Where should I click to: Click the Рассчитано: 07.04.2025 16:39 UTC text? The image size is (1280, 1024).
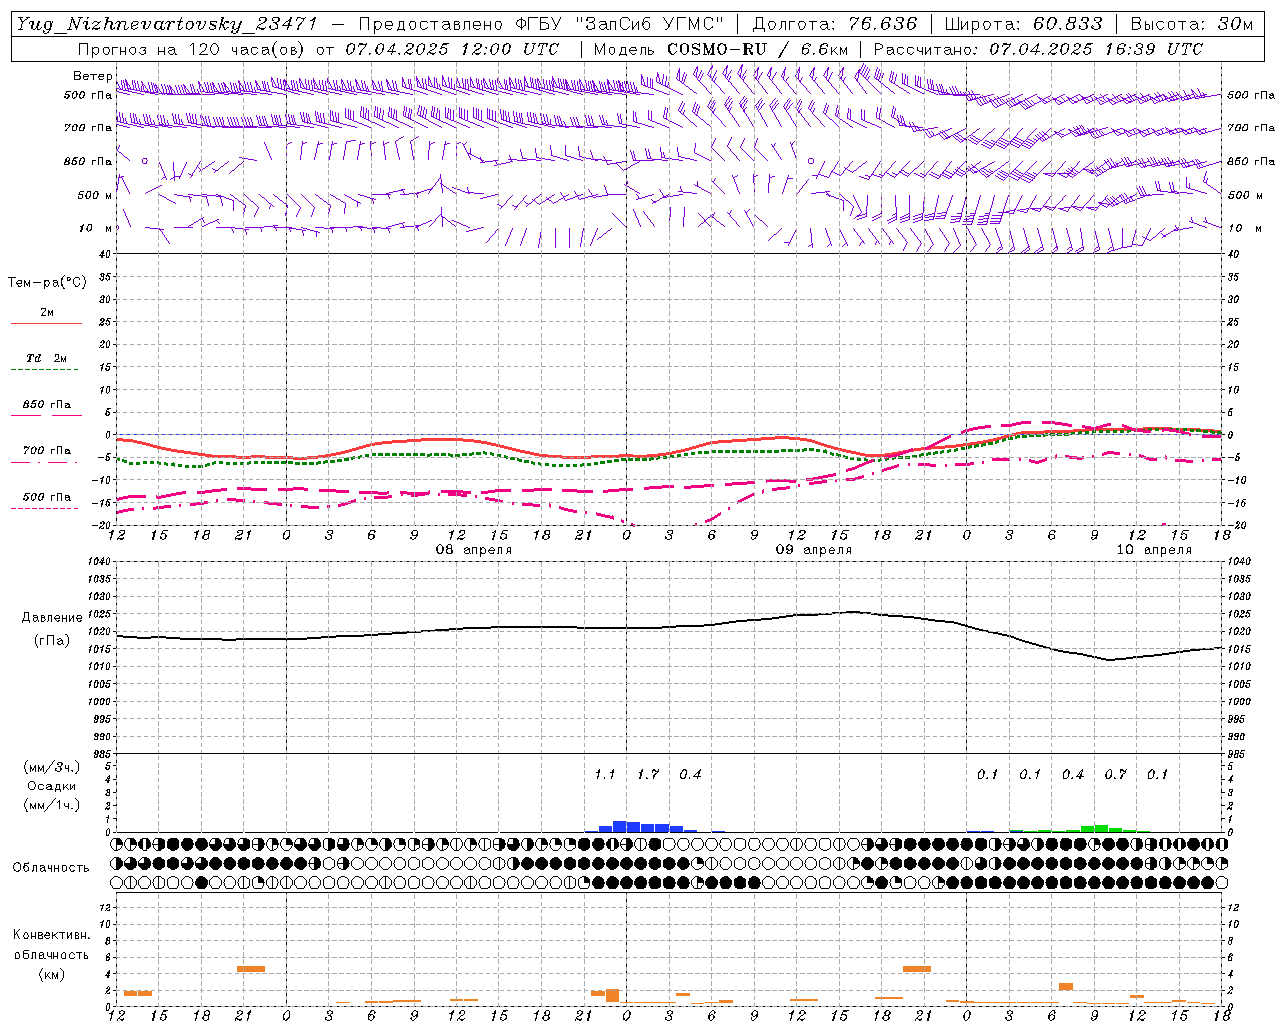coord(1038,49)
